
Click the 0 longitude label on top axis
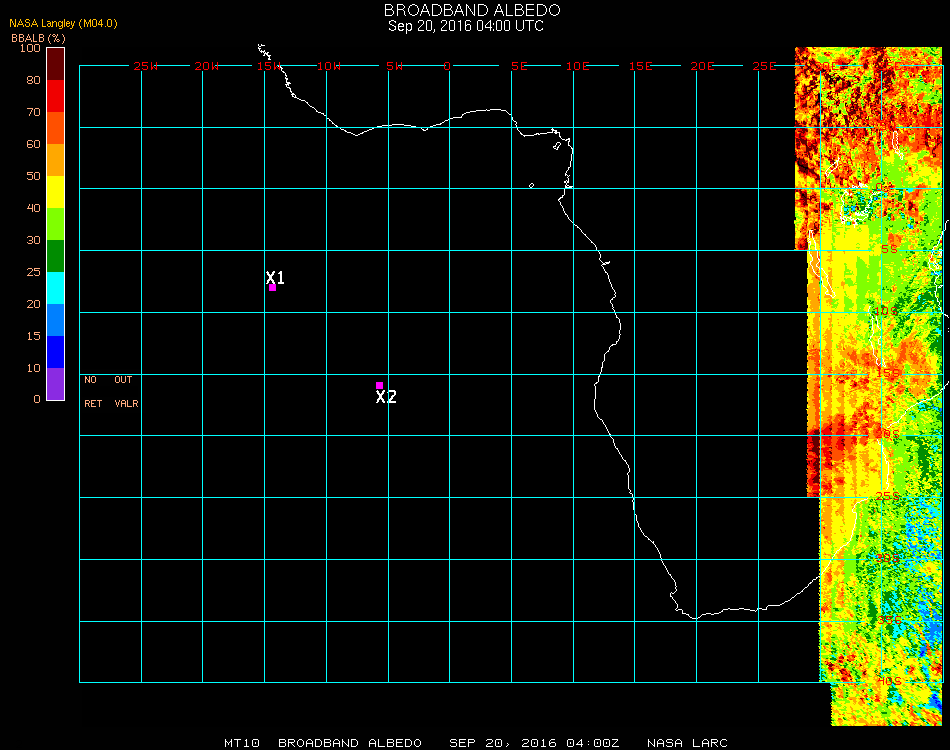447,66
